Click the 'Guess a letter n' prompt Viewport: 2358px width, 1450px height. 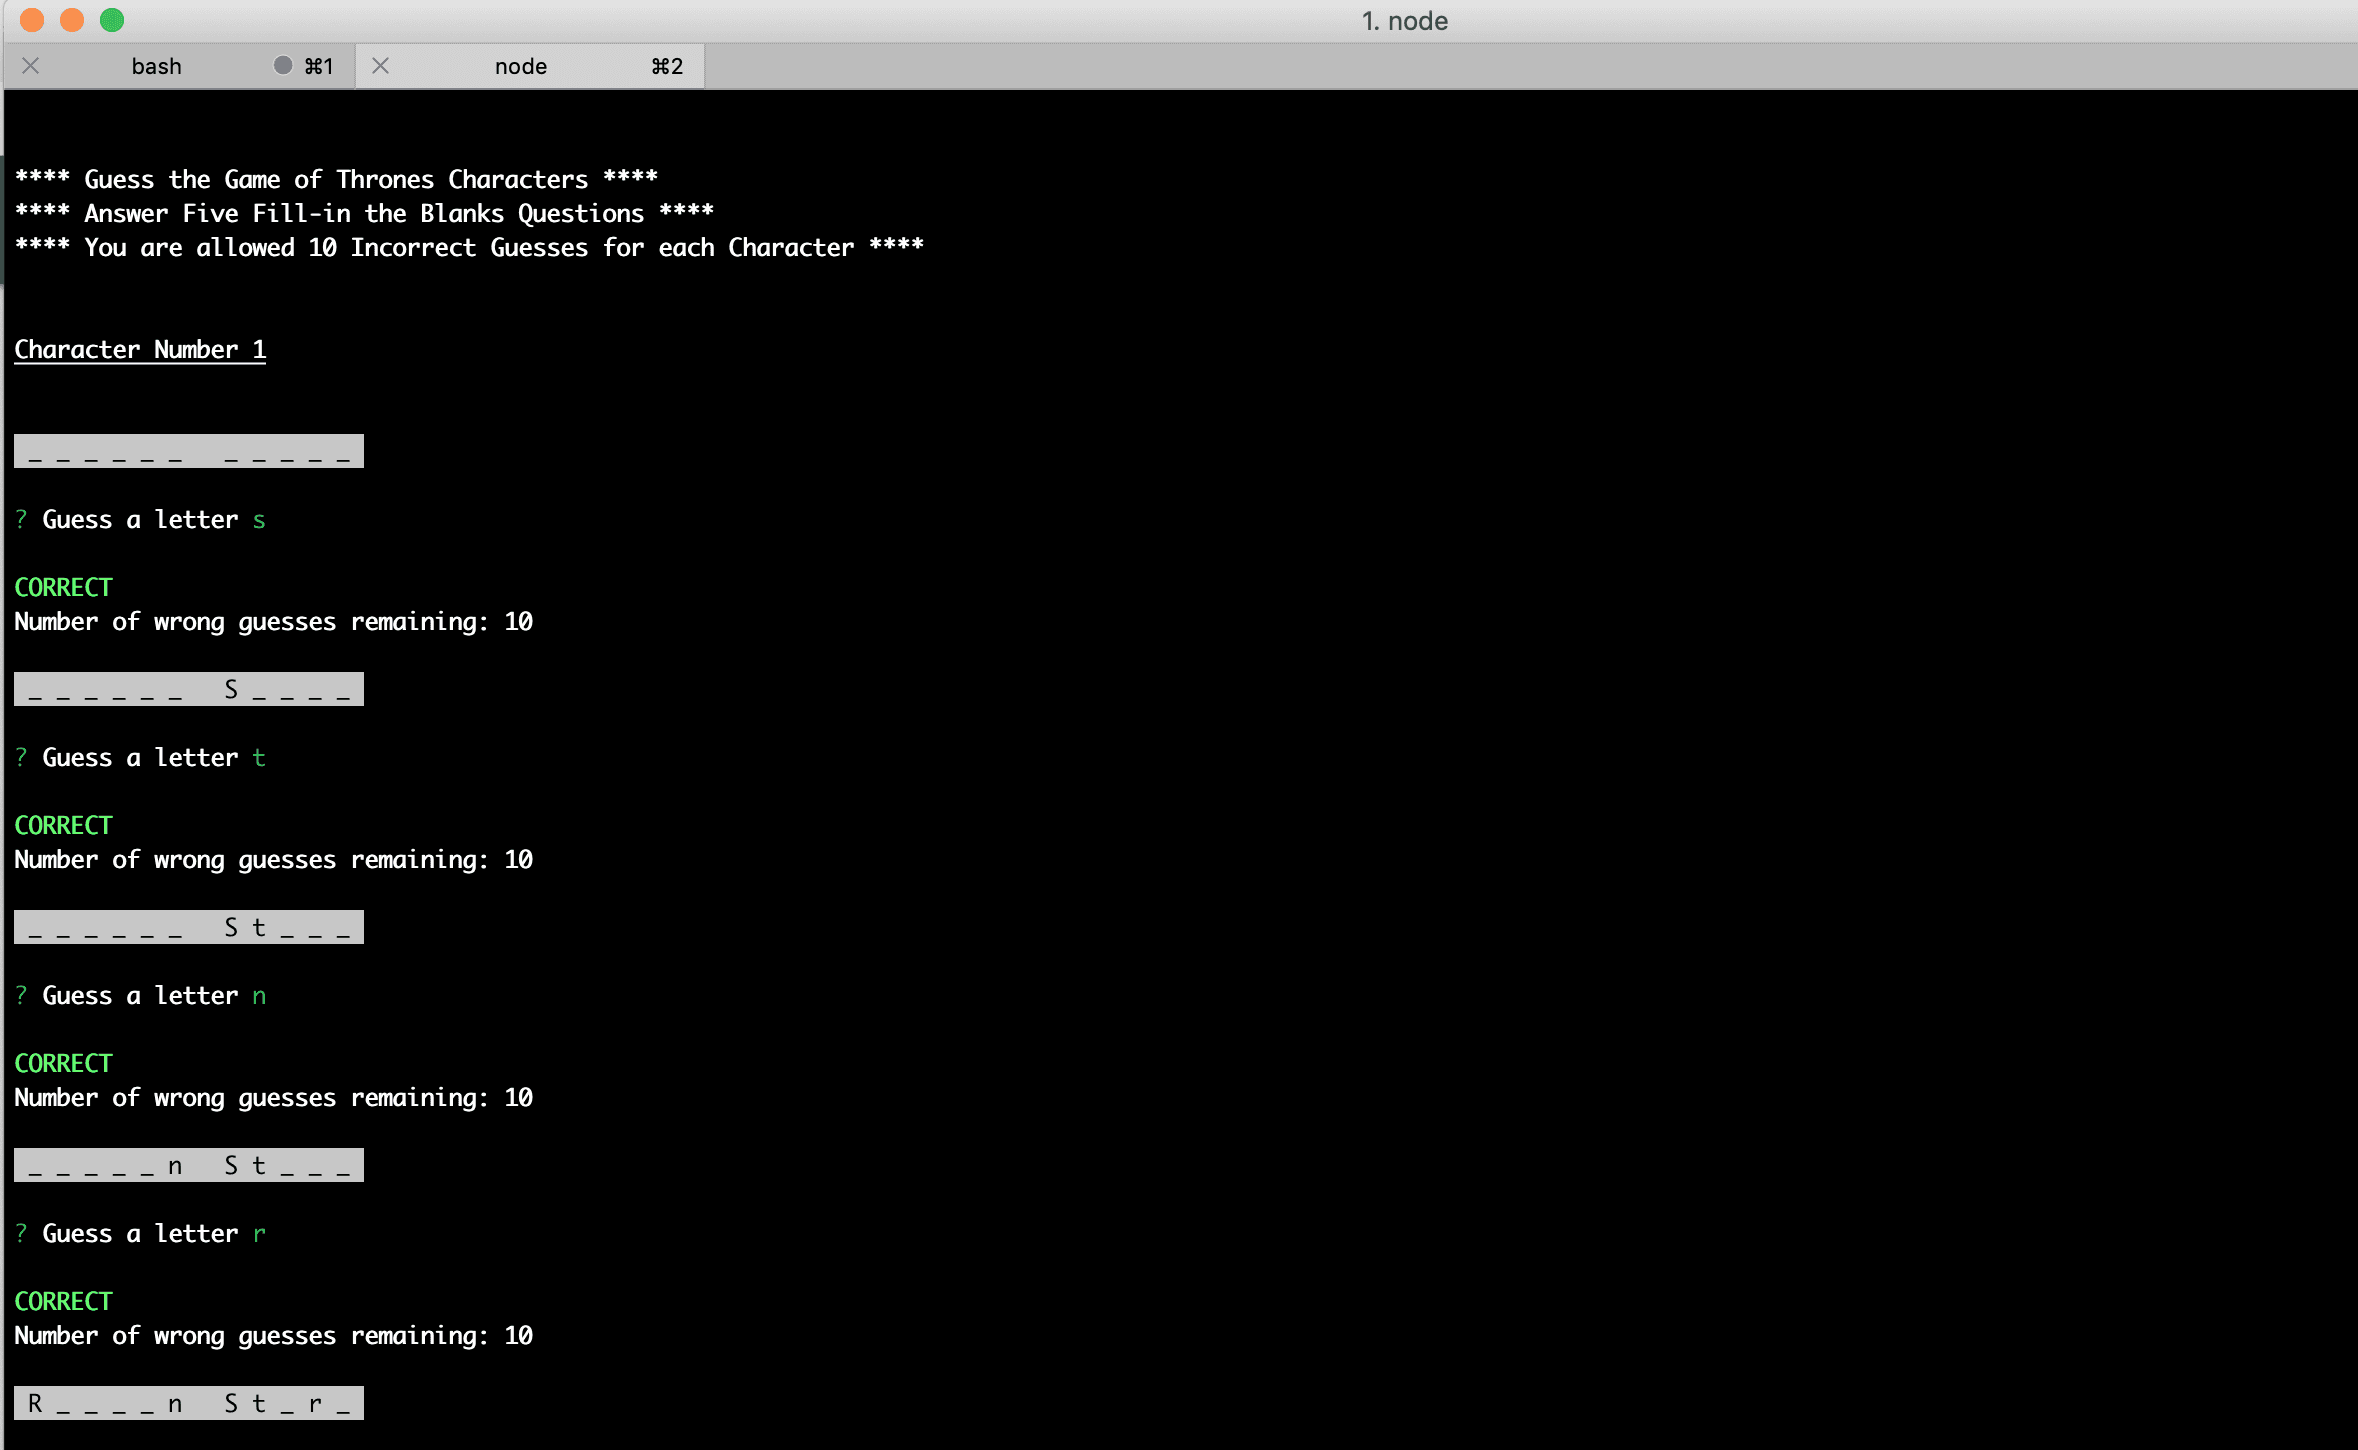pos(140,995)
